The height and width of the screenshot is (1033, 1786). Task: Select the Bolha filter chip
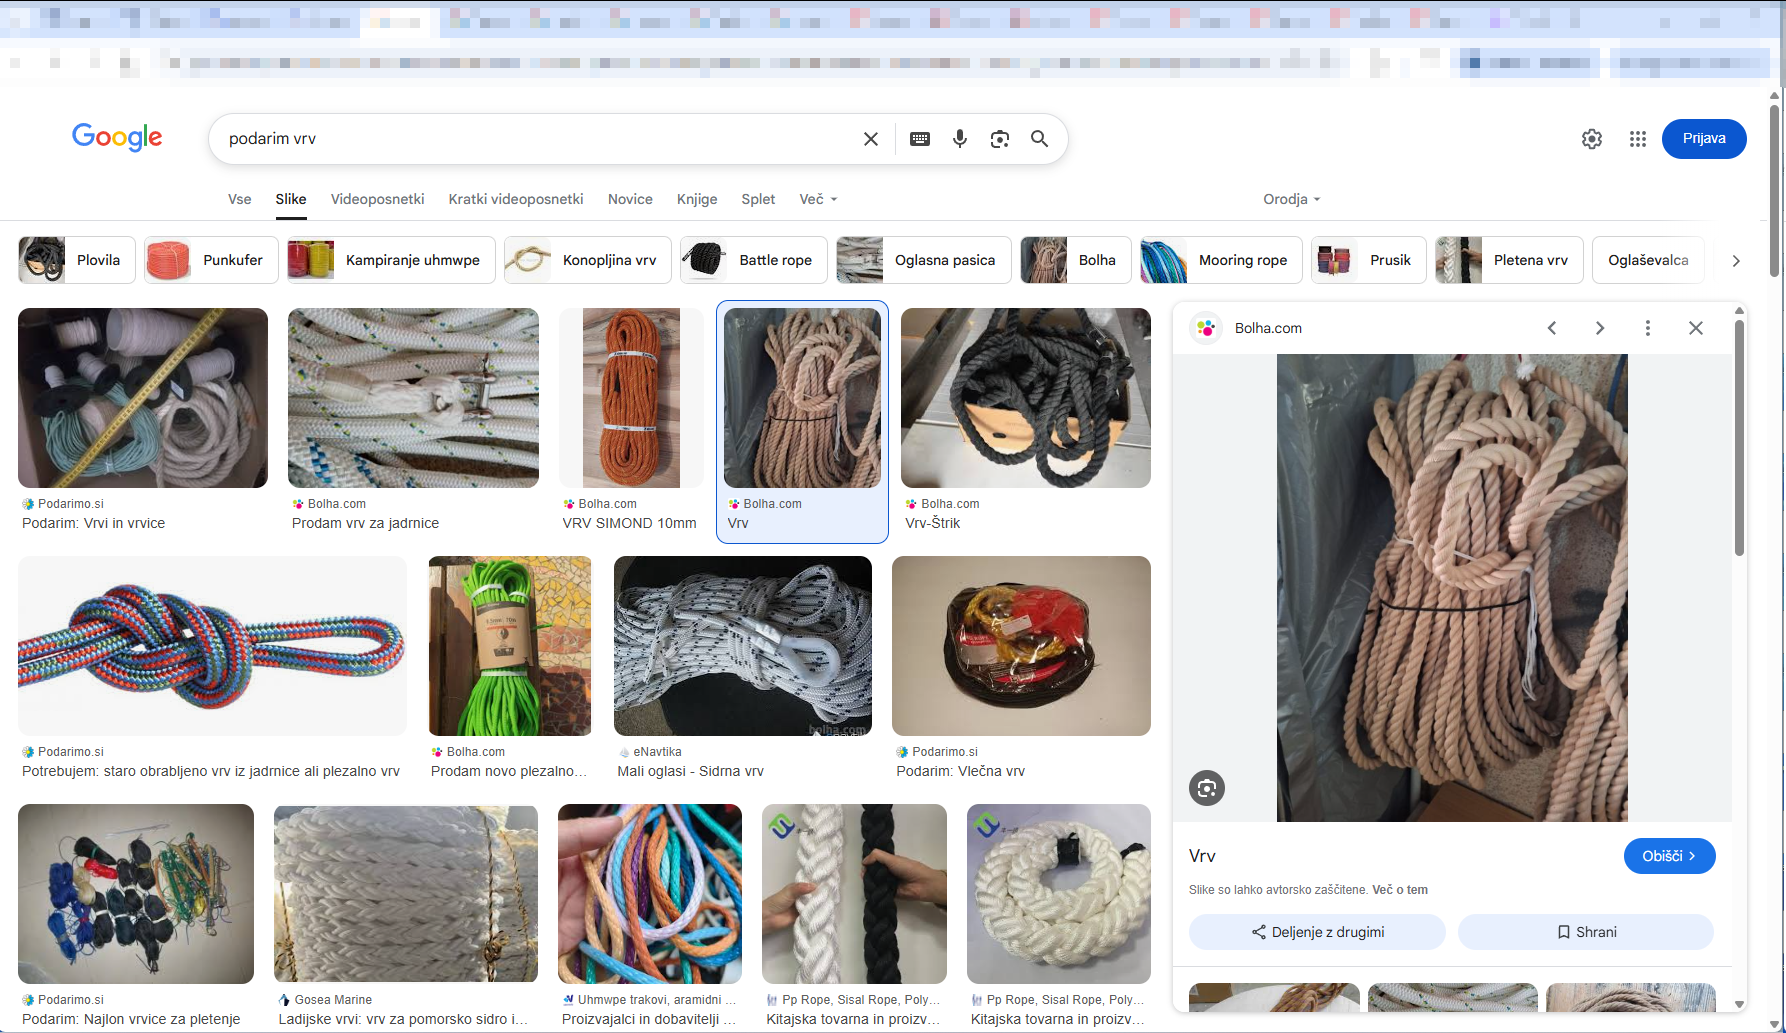[x=1076, y=260]
